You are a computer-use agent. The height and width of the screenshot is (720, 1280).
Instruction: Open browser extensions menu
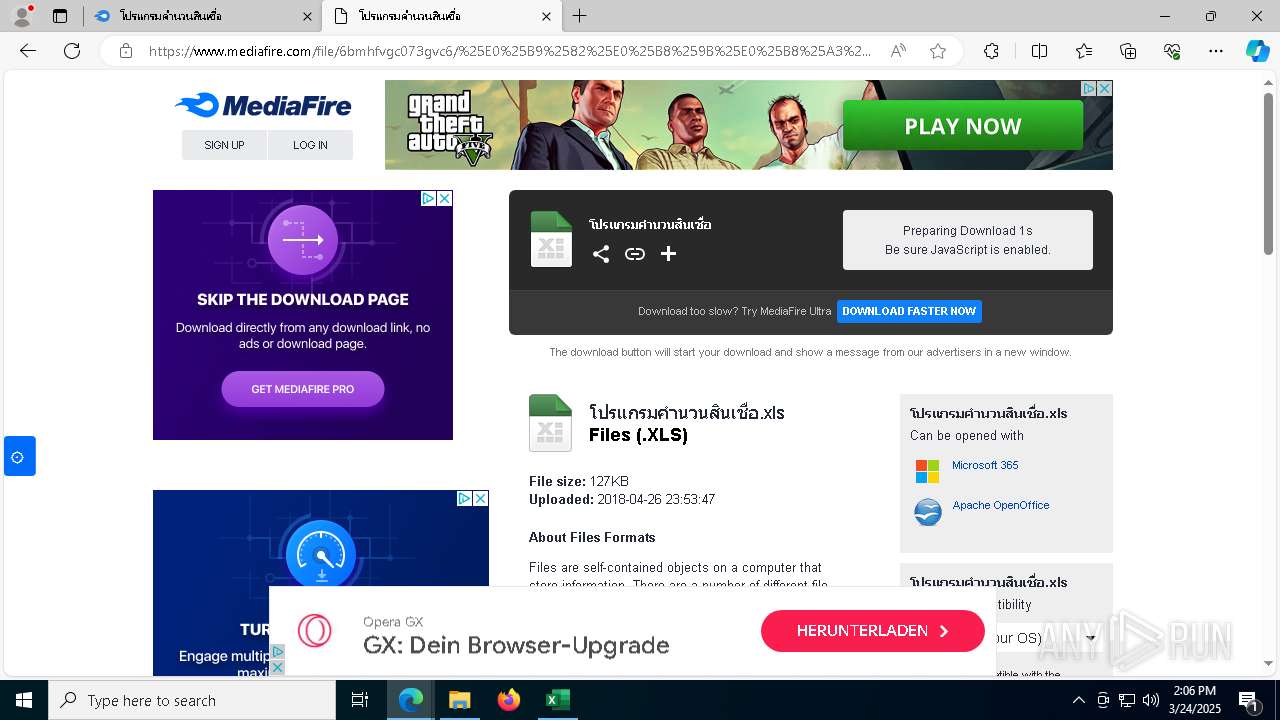click(991, 51)
